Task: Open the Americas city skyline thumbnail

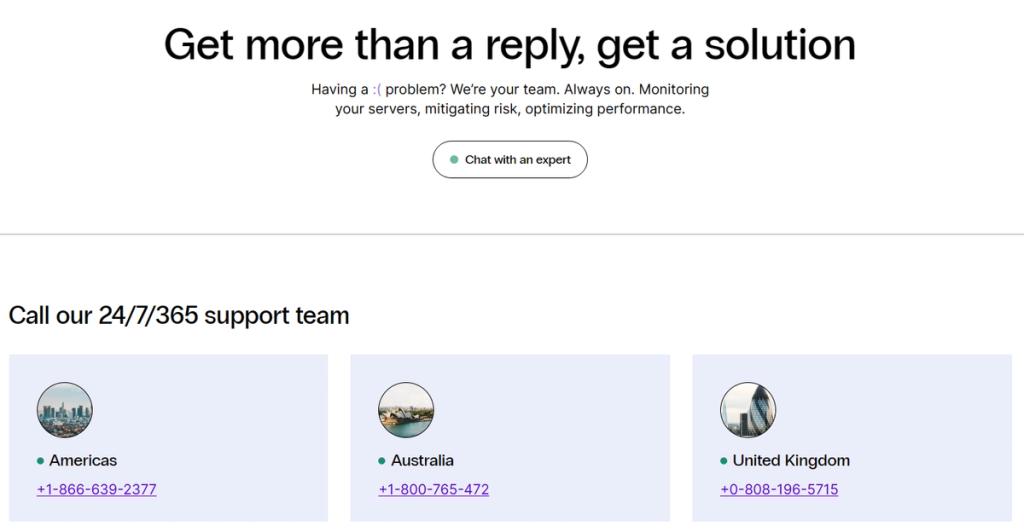Action: (x=65, y=410)
